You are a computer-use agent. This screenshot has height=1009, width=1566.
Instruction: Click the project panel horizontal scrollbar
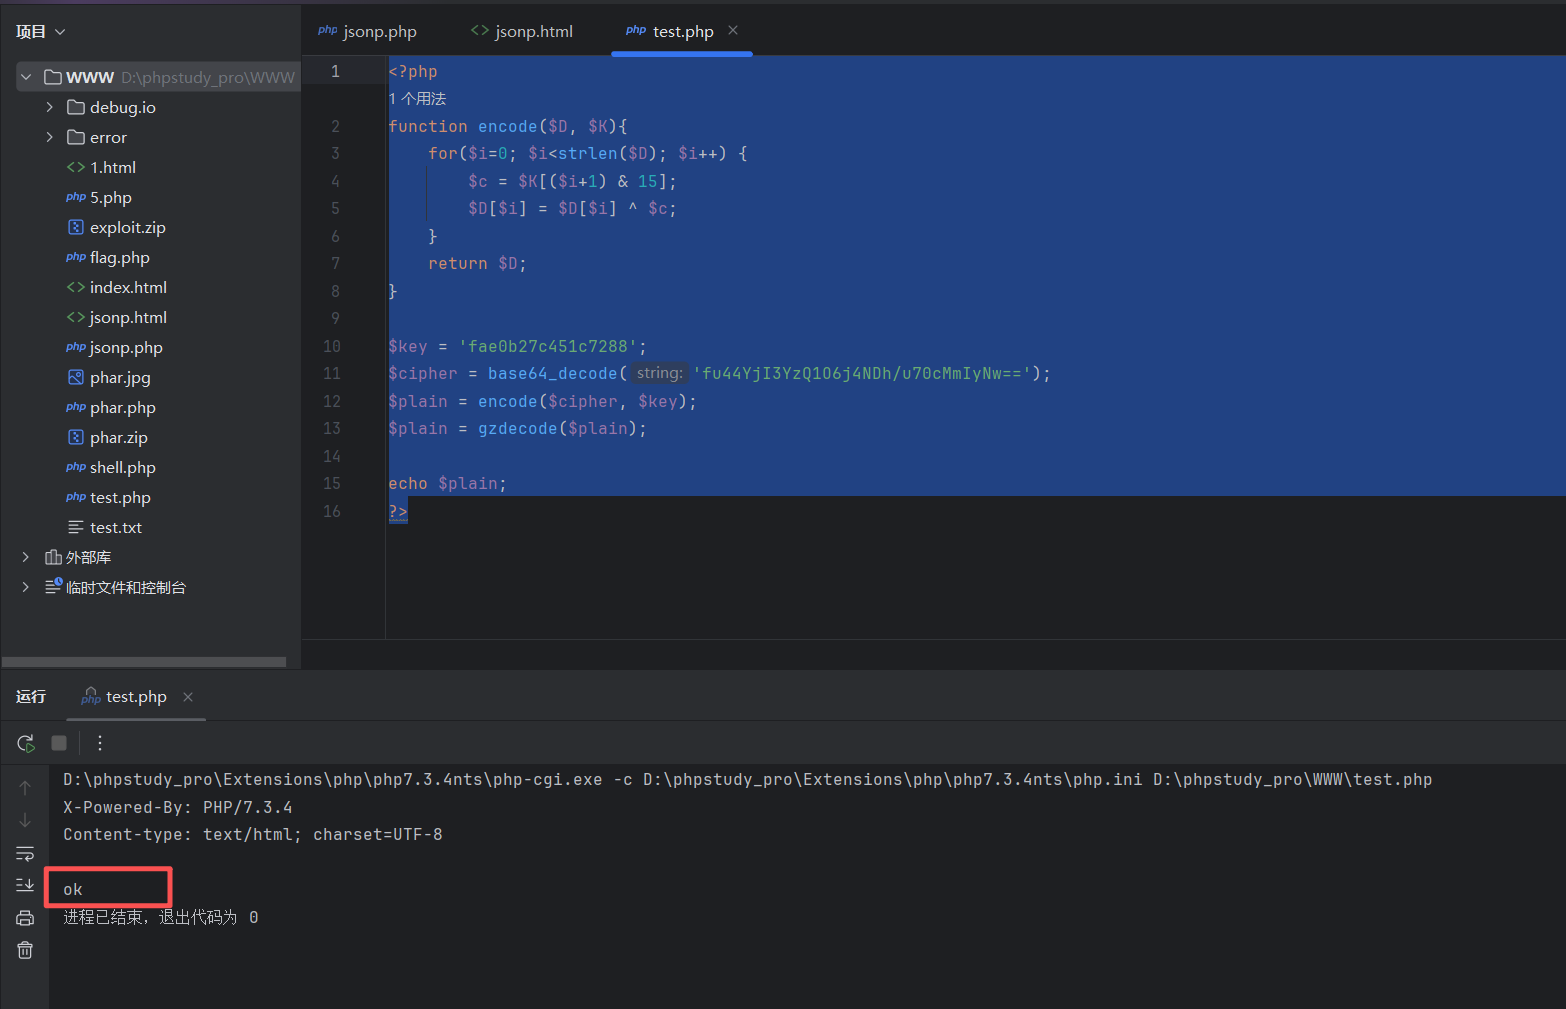144,662
